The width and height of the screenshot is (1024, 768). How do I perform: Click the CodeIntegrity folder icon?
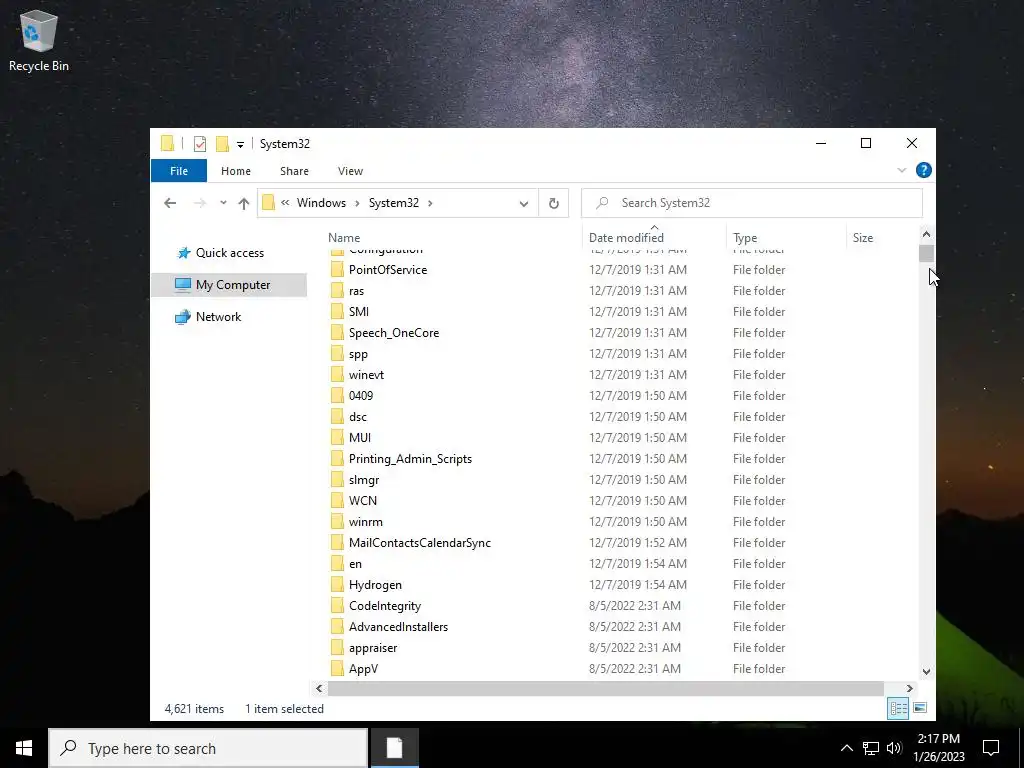click(x=337, y=606)
